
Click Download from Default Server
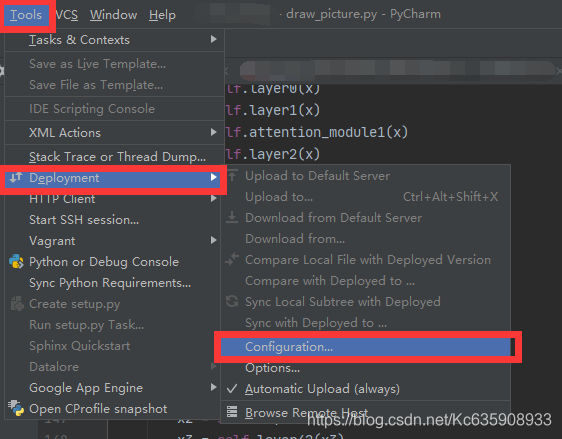coord(366,218)
